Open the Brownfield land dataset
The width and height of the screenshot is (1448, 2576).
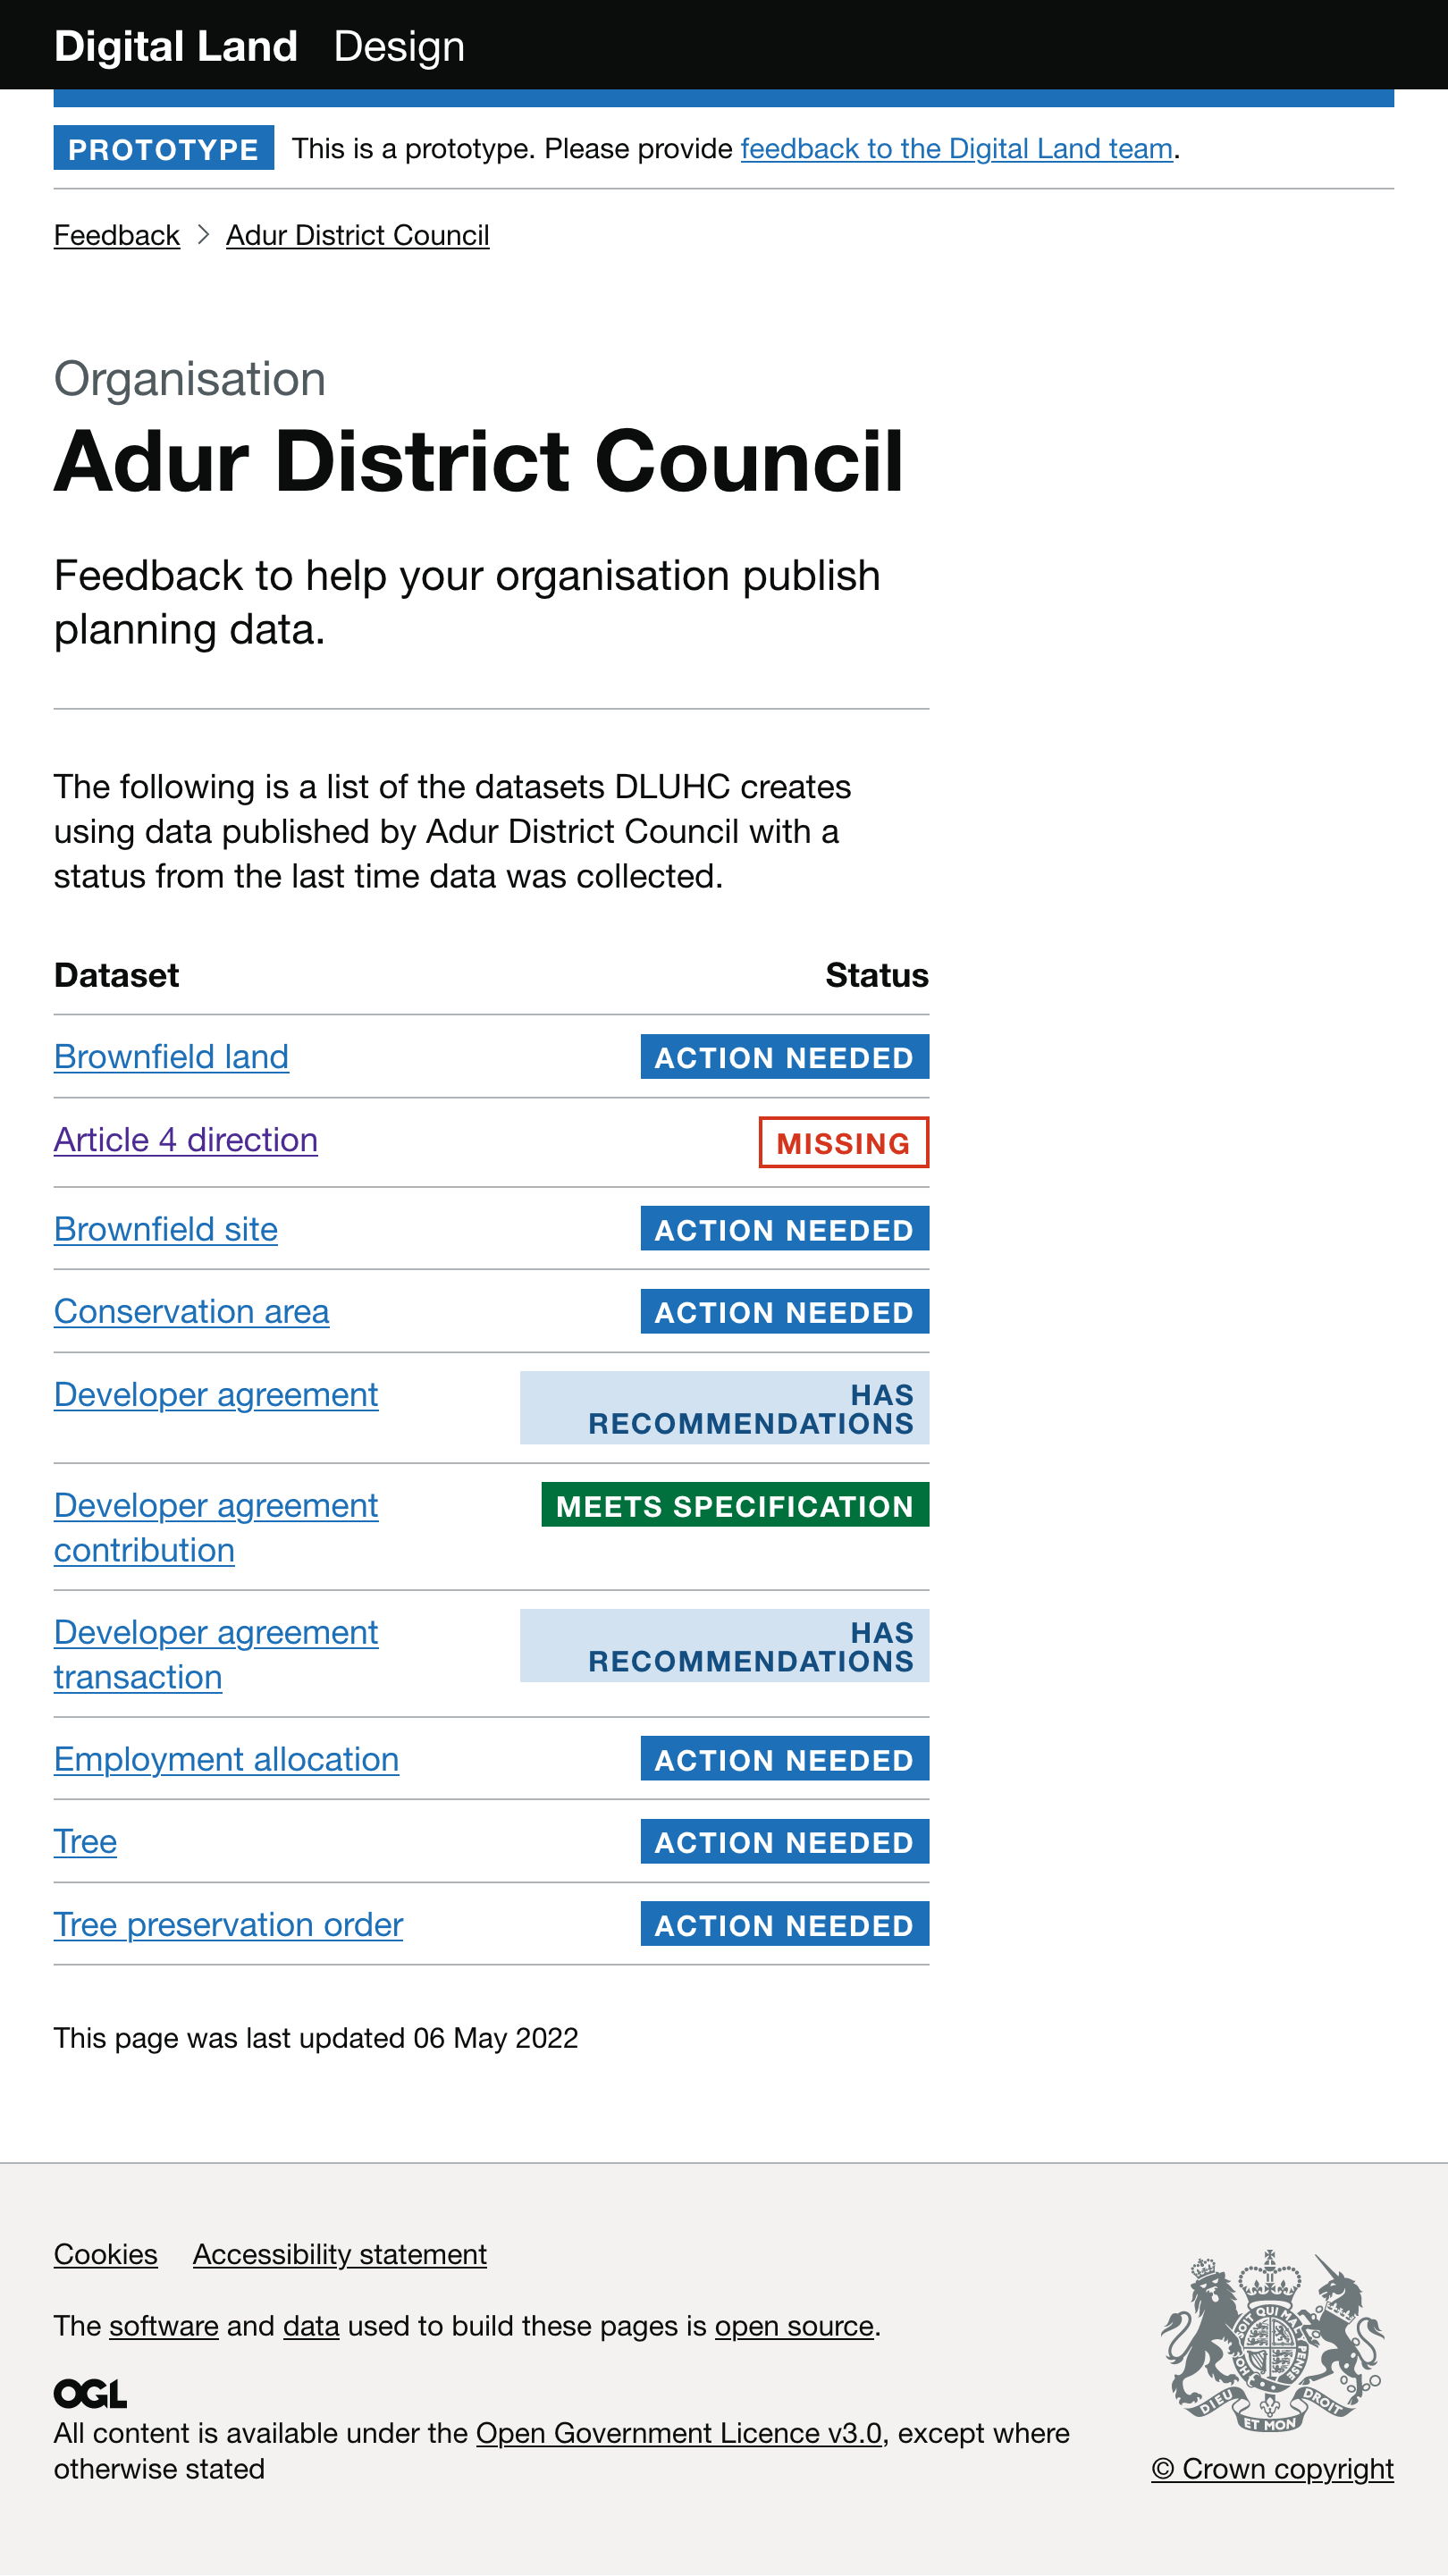tap(171, 1057)
